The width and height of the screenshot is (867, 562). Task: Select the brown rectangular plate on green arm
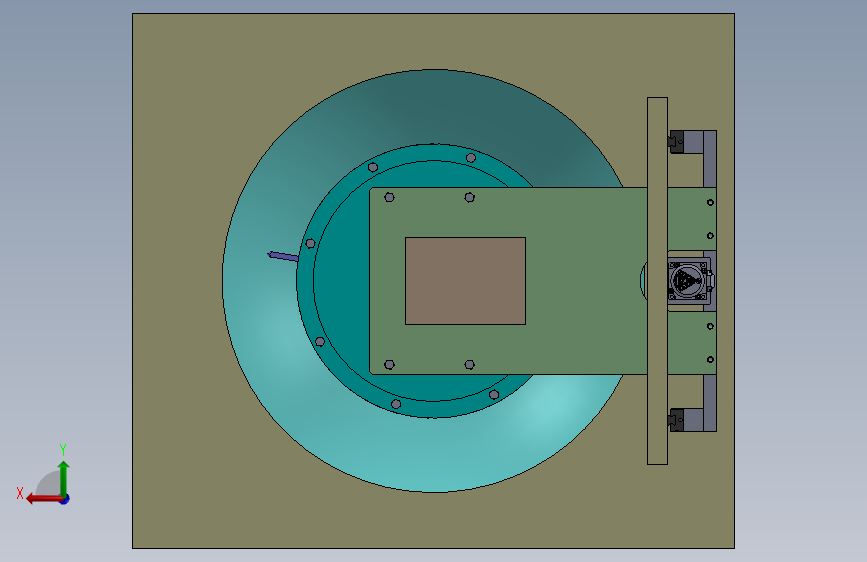tap(466, 281)
